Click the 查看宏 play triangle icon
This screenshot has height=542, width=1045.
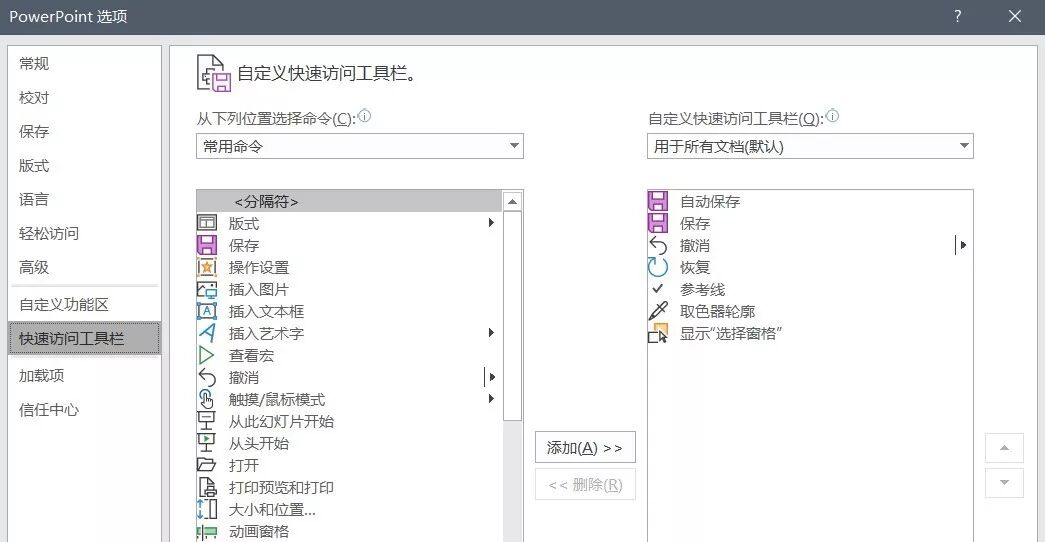[x=207, y=355]
